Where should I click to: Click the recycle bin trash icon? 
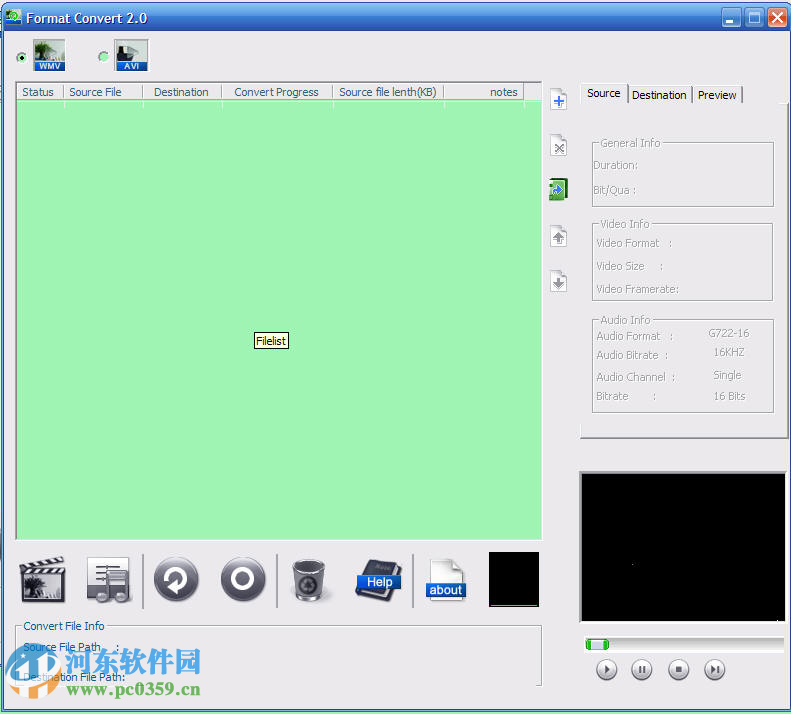tap(311, 580)
